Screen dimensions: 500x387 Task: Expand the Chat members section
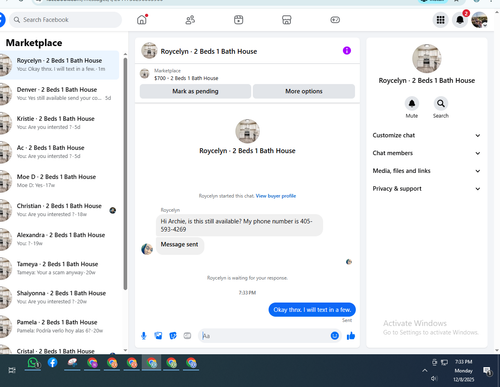pyautogui.click(x=427, y=153)
